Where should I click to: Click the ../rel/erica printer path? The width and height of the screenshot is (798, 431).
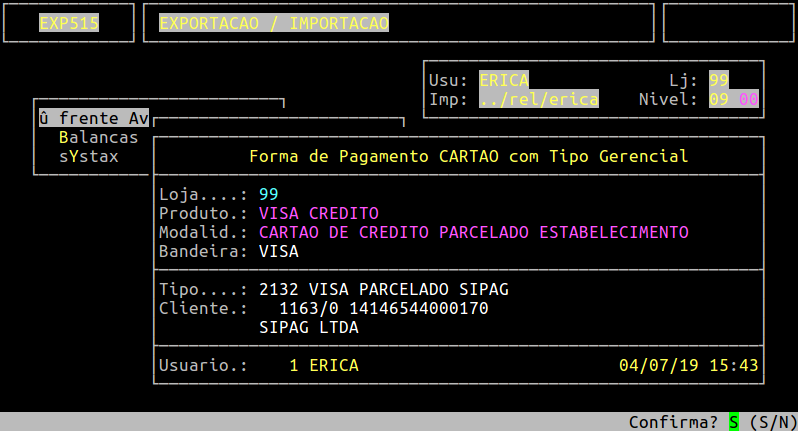click(x=538, y=99)
